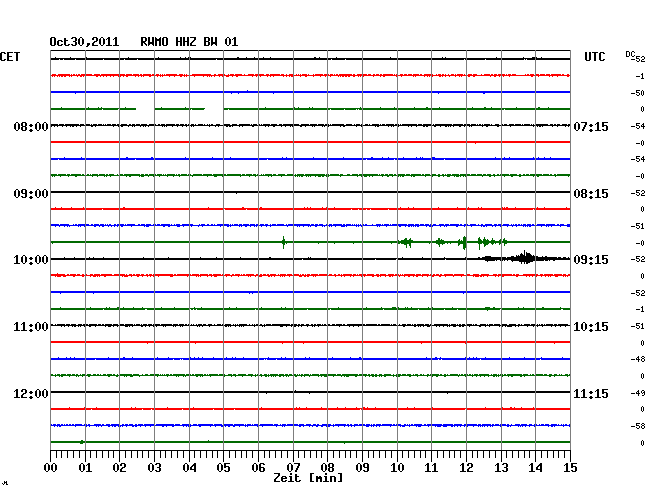Viewport: 650px width, 494px height.
Task: Click minute tick label 00
Action: [51, 467]
